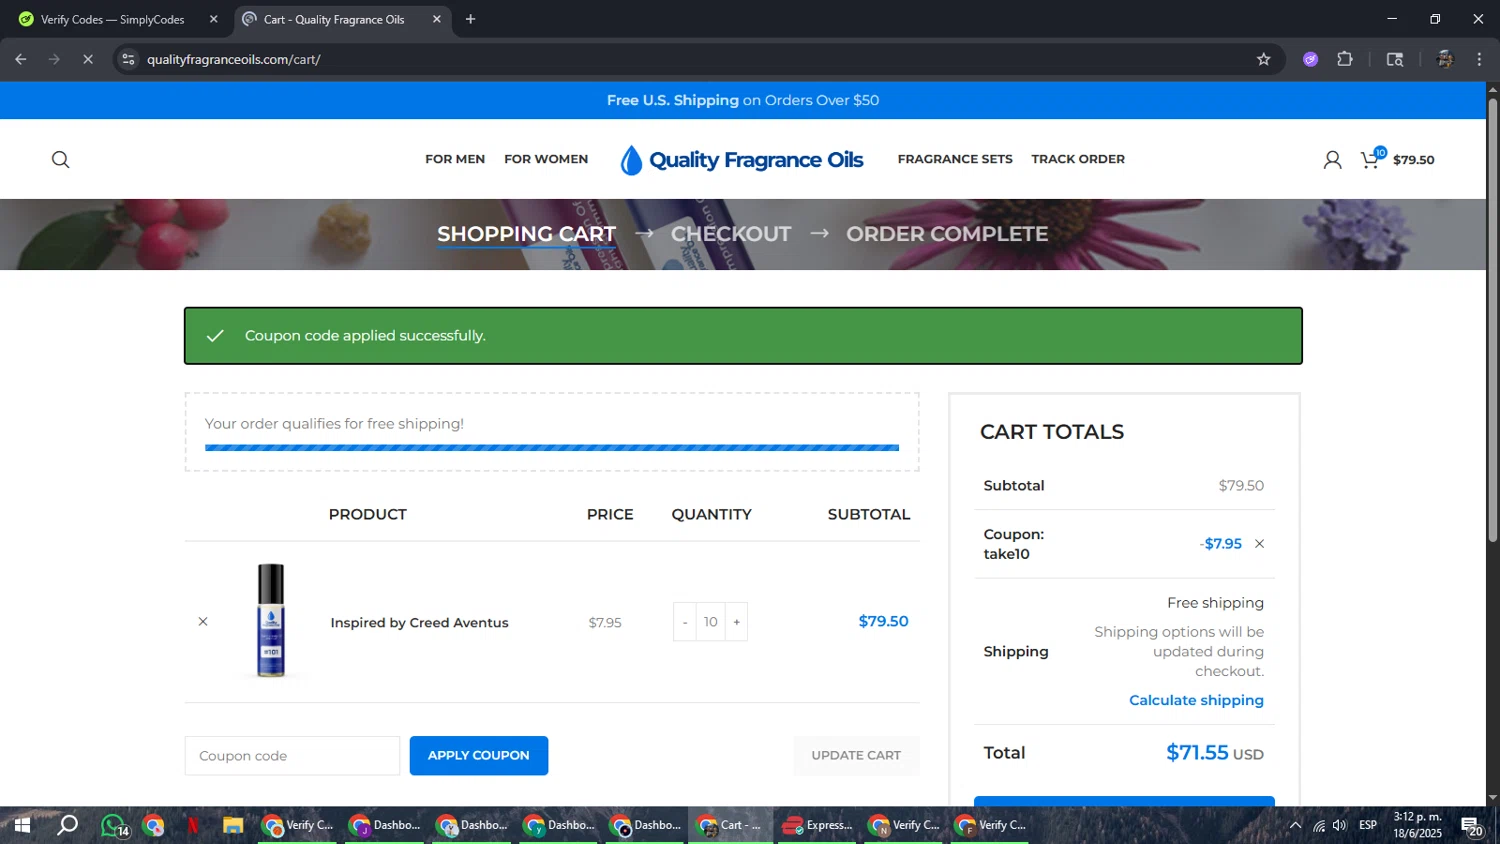Click the cart total $79.50 in header

(1413, 160)
